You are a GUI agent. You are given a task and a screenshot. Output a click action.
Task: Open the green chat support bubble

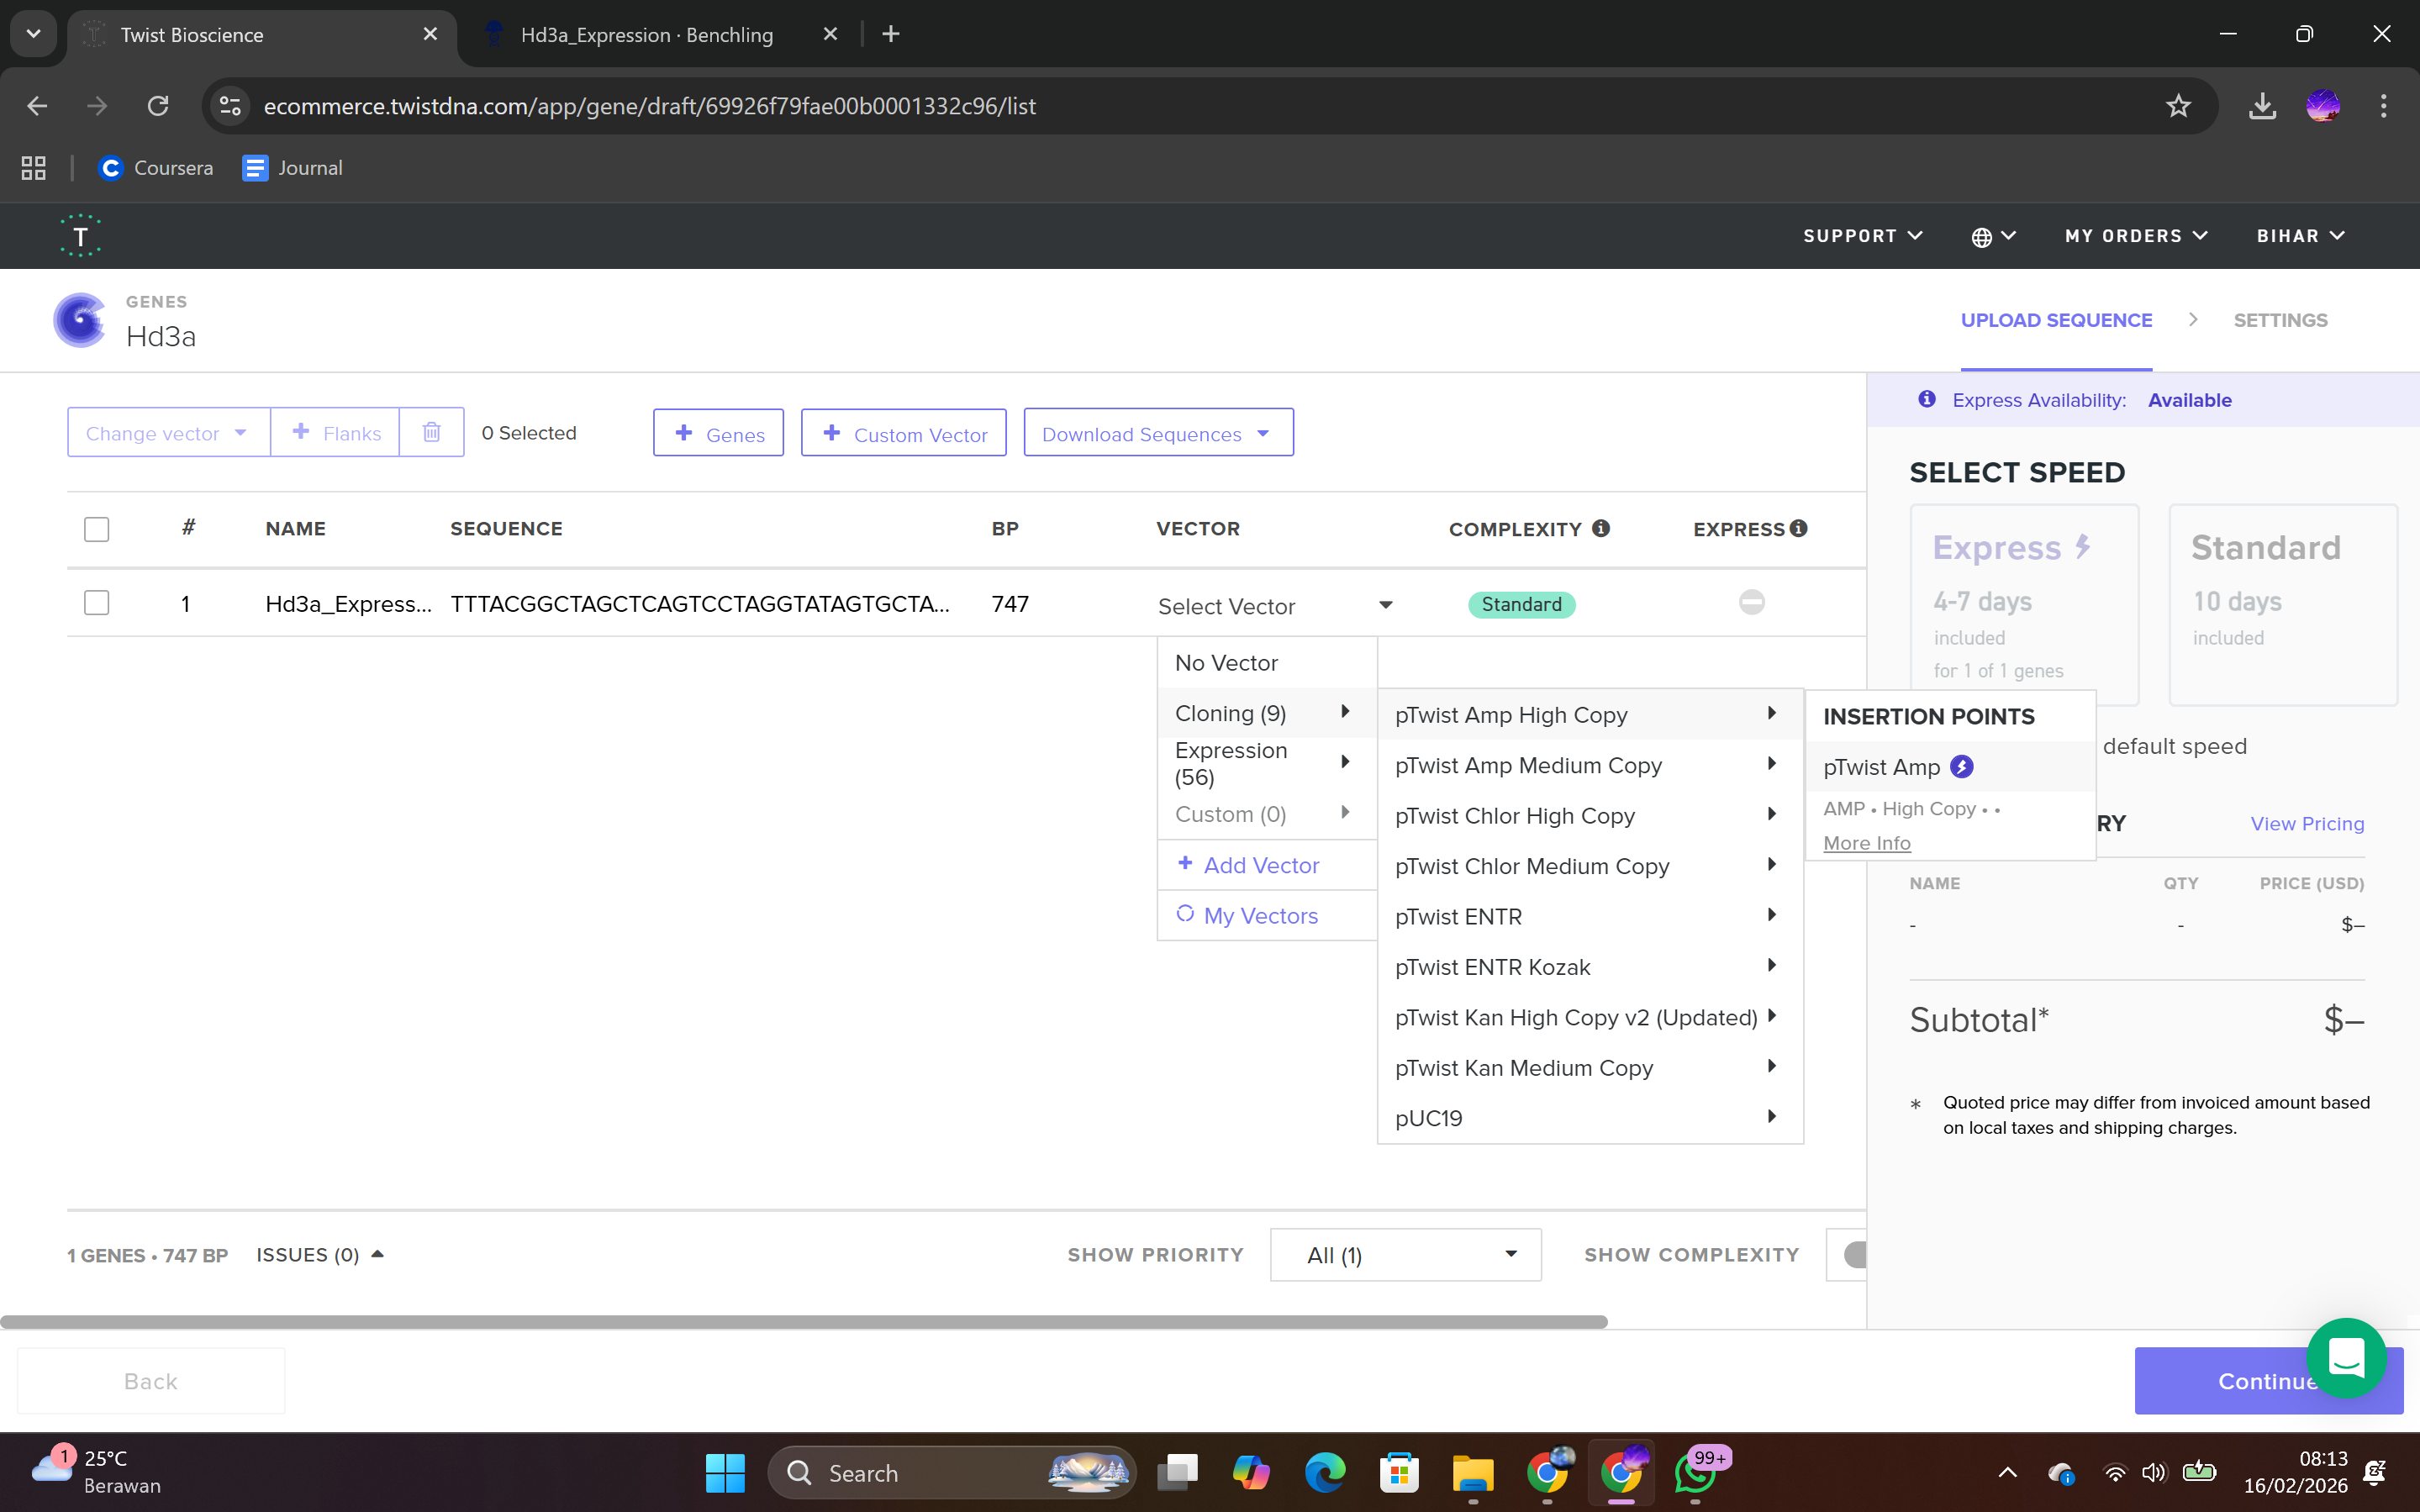(2345, 1357)
